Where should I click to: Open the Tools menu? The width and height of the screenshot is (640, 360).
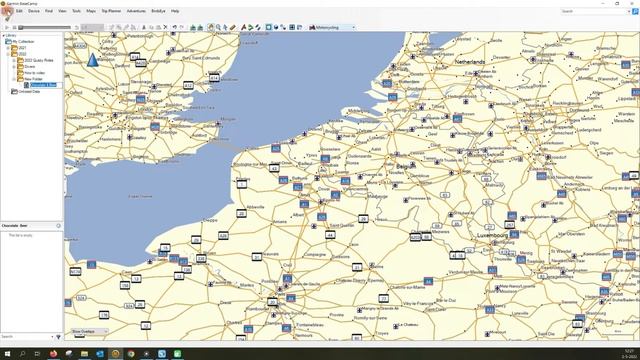(76, 11)
